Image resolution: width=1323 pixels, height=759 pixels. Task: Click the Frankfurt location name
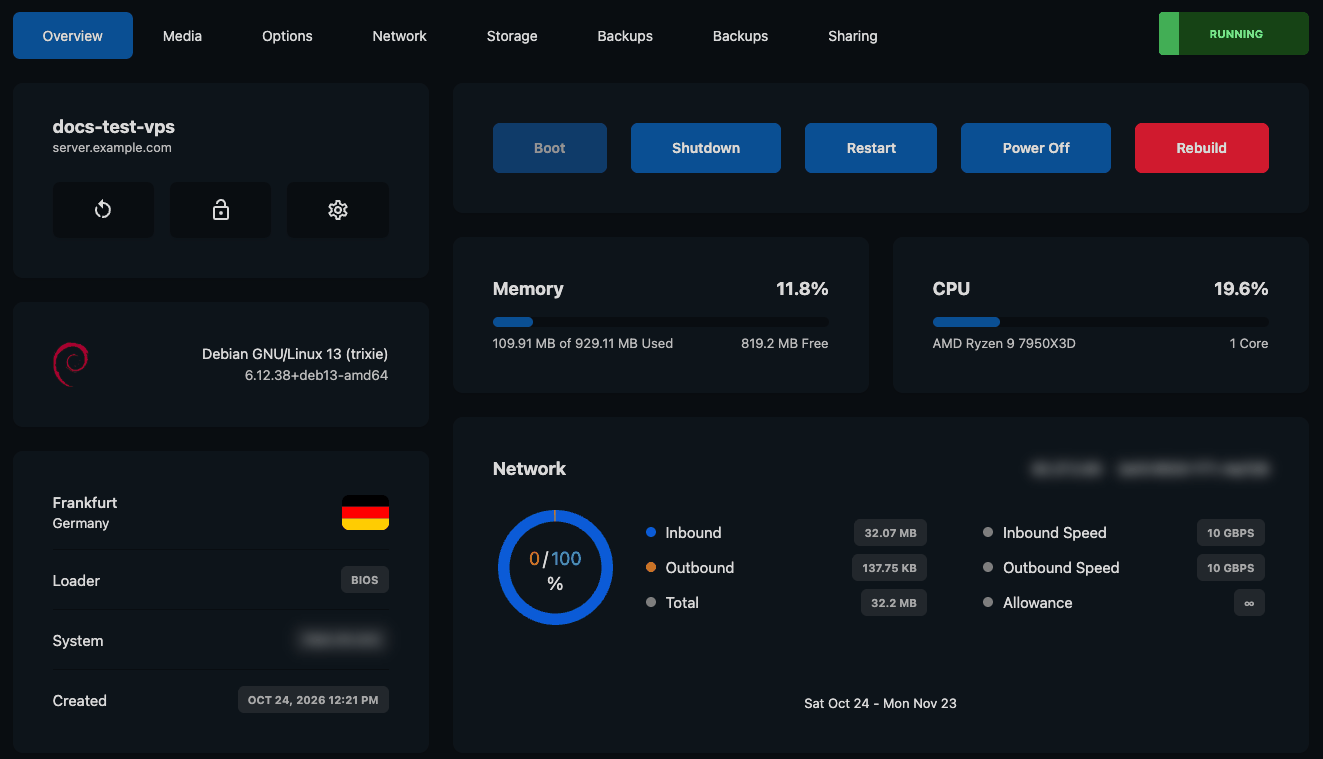tap(85, 503)
